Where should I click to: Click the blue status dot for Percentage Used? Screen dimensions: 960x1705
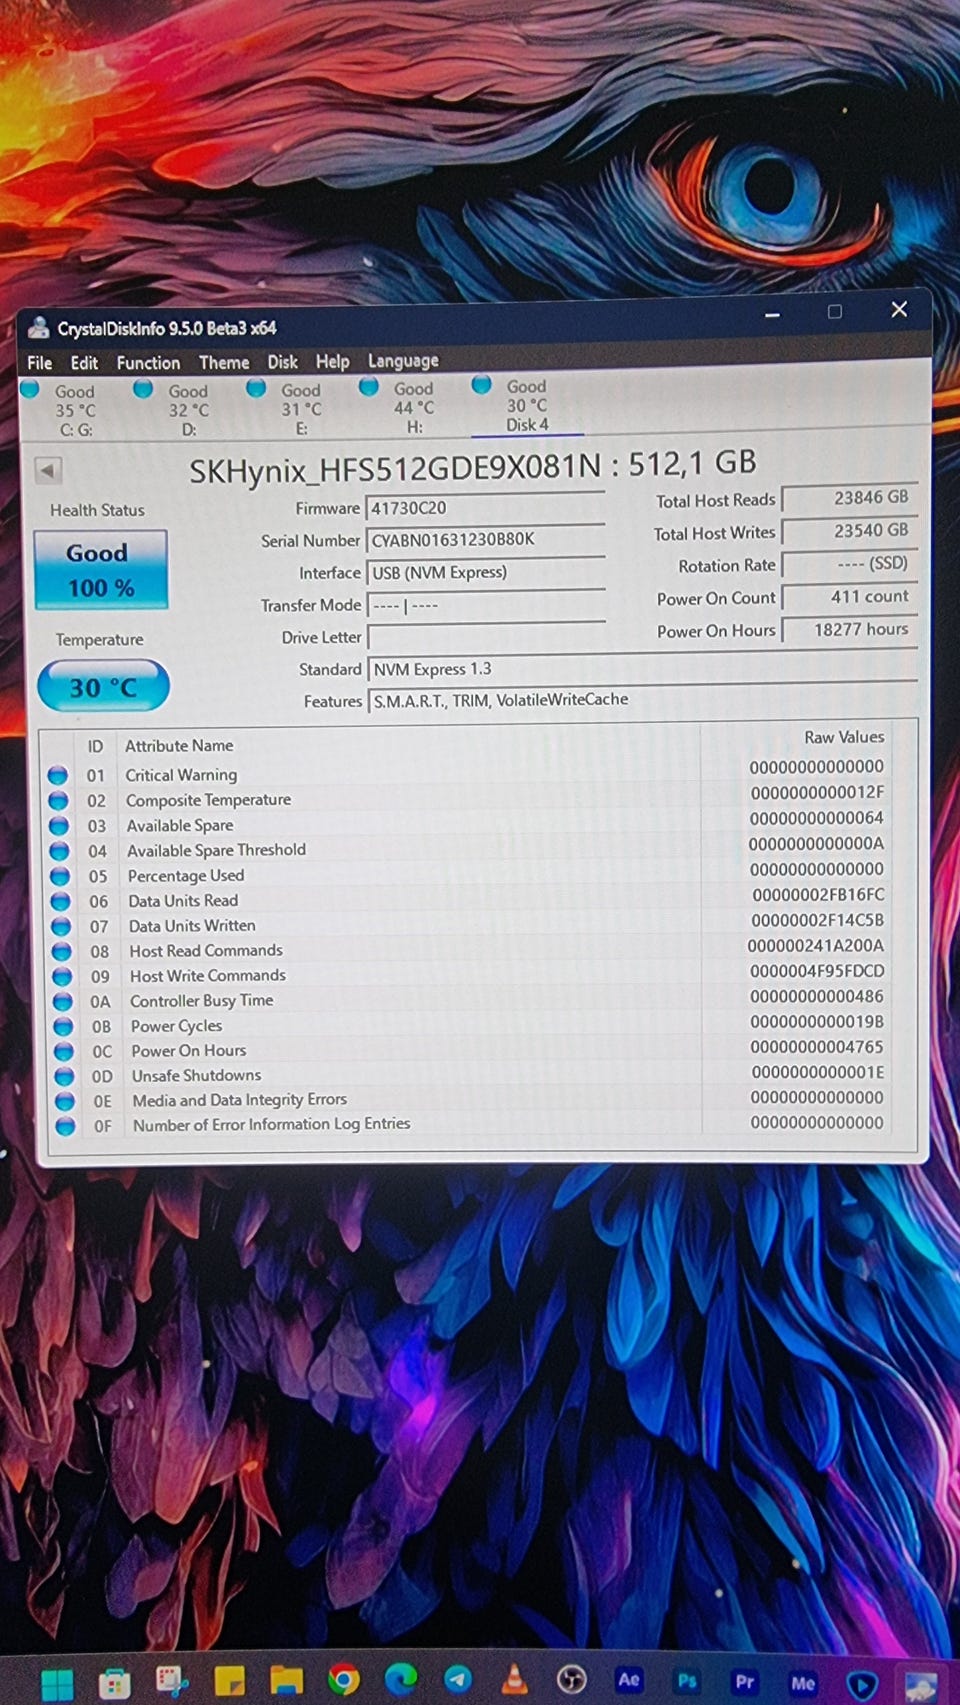[60, 876]
